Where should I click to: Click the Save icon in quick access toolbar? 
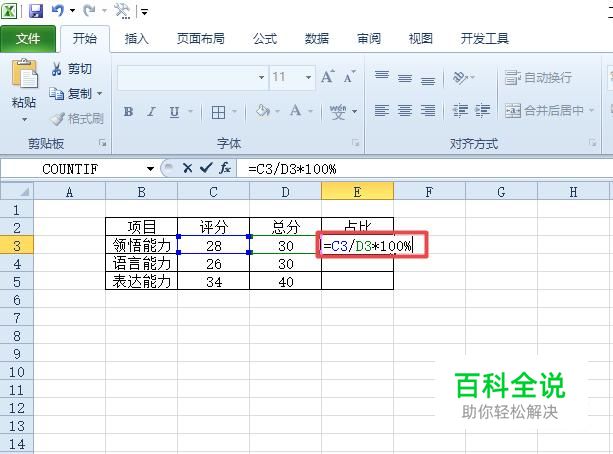(x=36, y=11)
